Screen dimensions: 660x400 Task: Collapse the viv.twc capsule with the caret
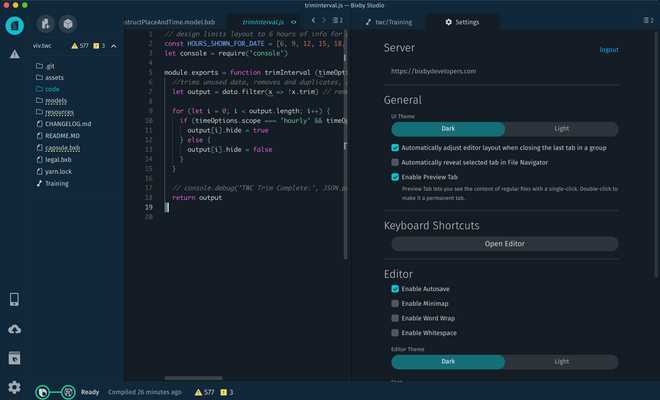pyautogui.click(x=114, y=45)
